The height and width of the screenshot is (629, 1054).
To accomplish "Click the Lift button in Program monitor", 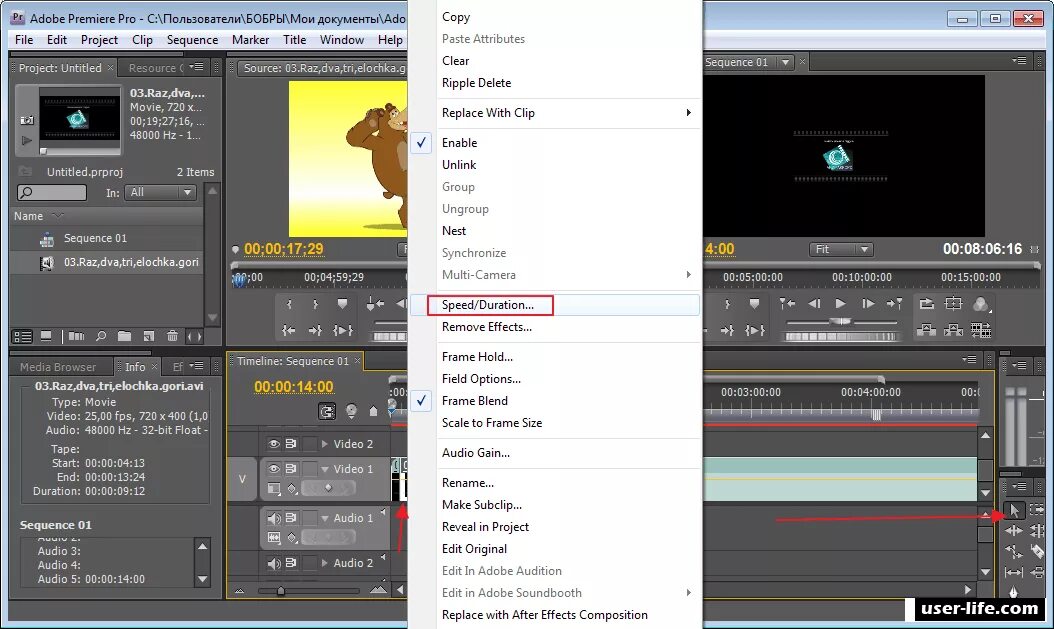I will (x=926, y=330).
